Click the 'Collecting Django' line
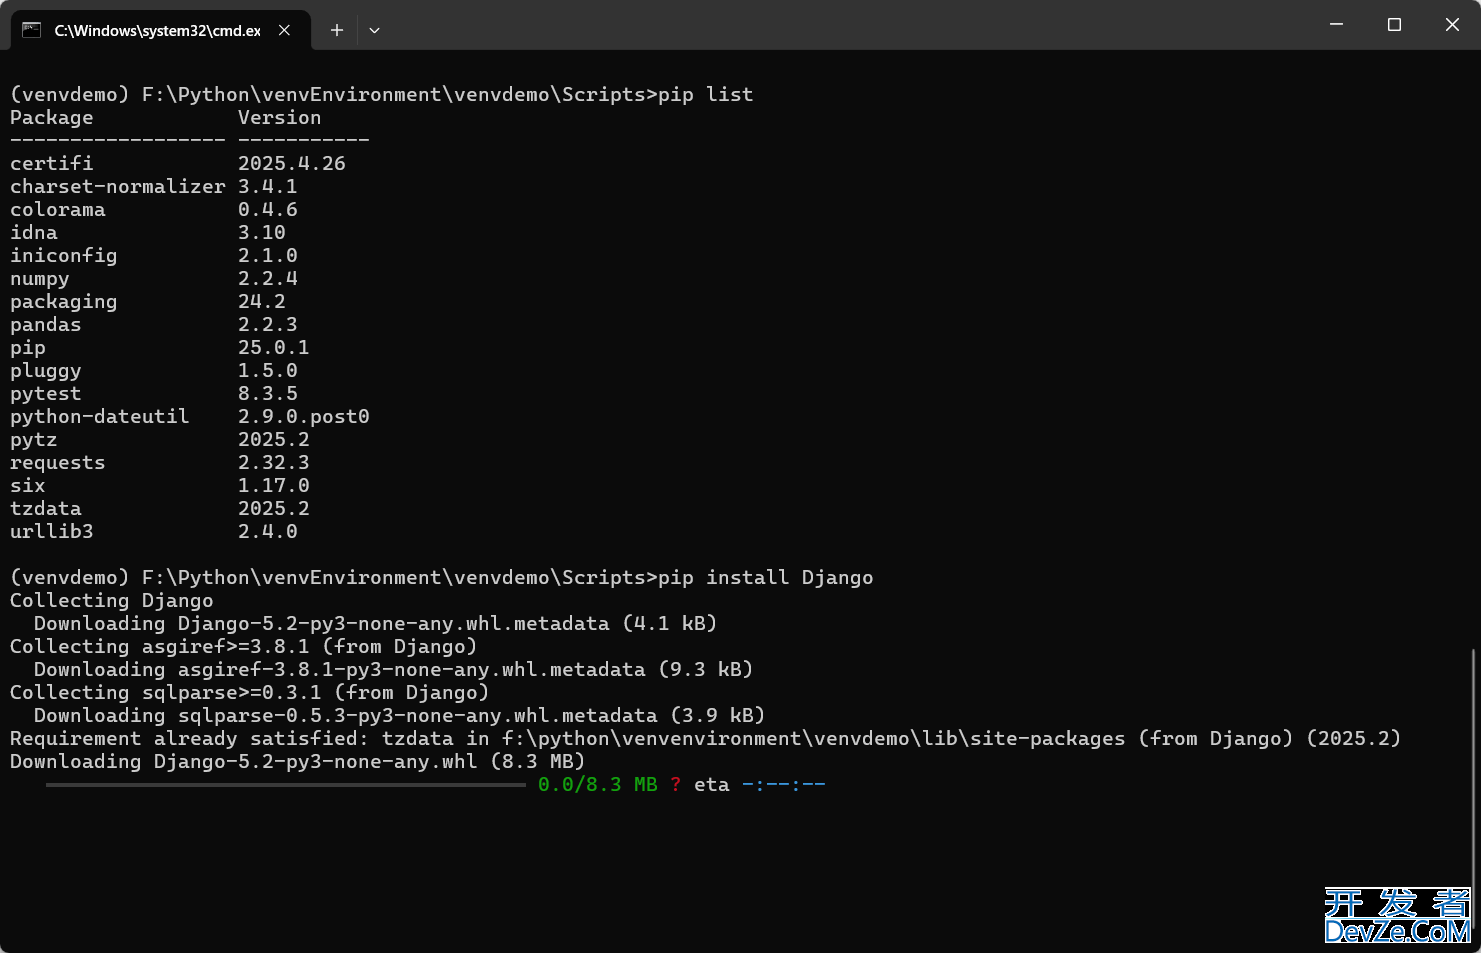The width and height of the screenshot is (1481, 953). [112, 600]
